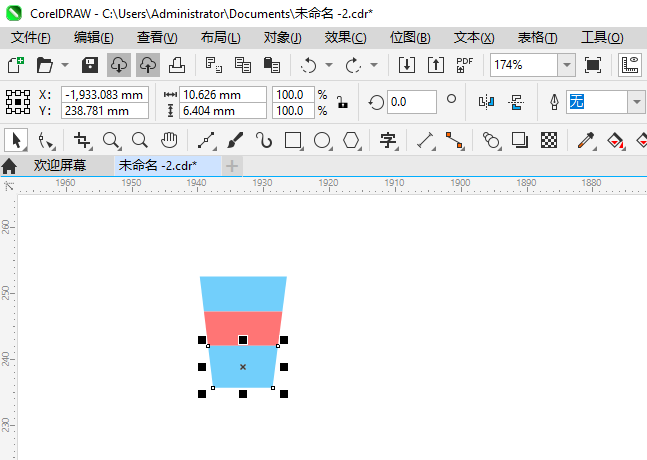Viewport: 647px width, 460px height.
Task: Select the Color eyedropper tool
Action: [586, 141]
